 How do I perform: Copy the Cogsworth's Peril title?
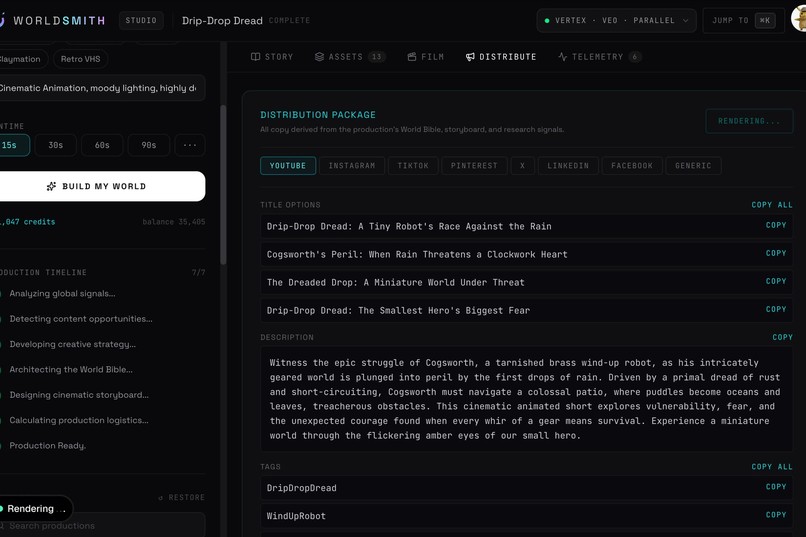(x=776, y=253)
